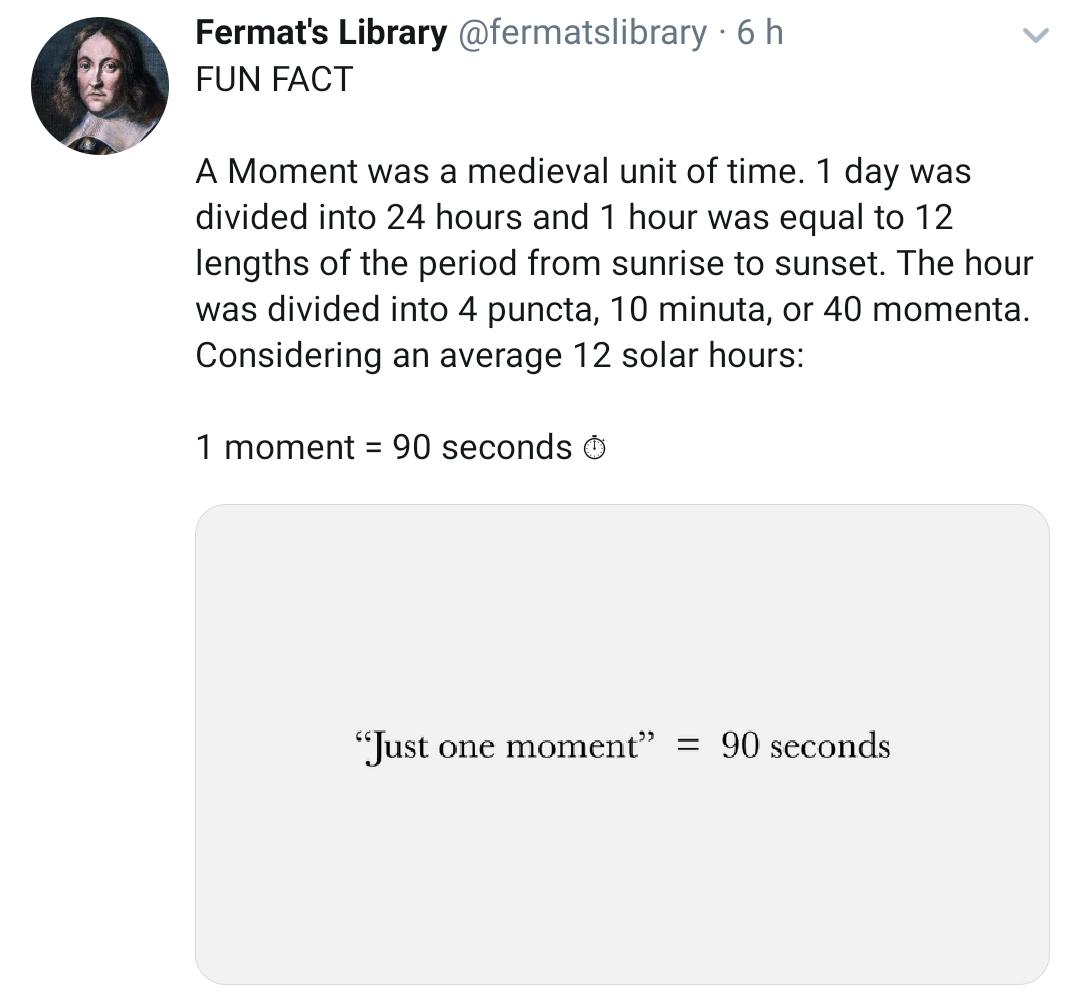Click the equals sign inside the image
The image size is (1080, 994).
coord(687,746)
